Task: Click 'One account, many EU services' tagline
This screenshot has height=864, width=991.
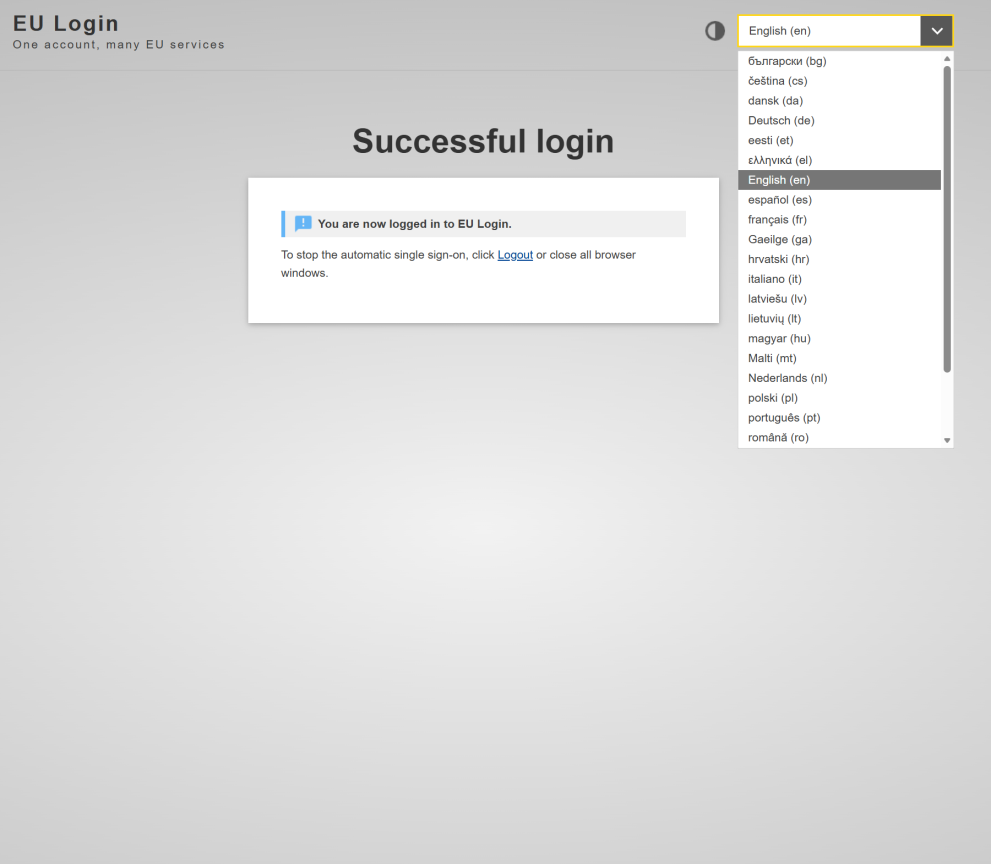Action: (x=118, y=45)
